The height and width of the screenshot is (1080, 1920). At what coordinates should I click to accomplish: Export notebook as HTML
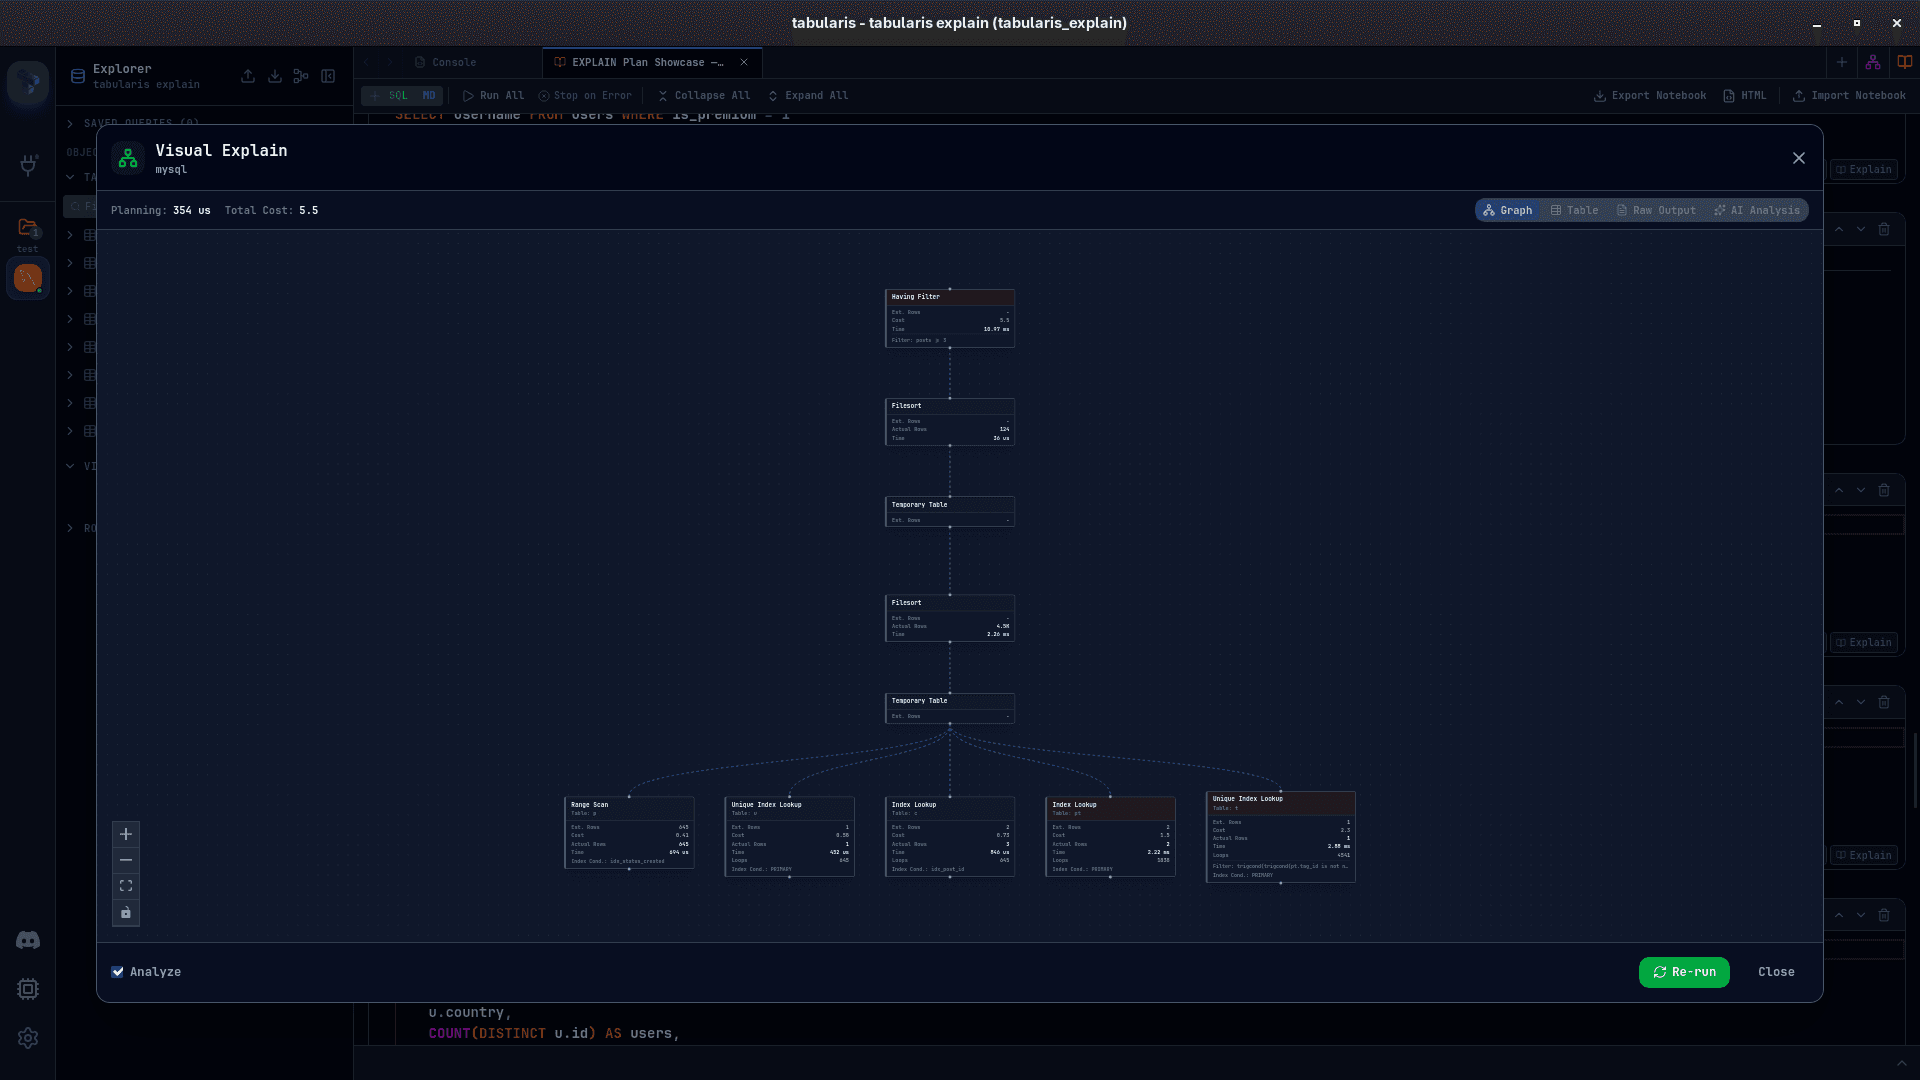coord(1745,96)
